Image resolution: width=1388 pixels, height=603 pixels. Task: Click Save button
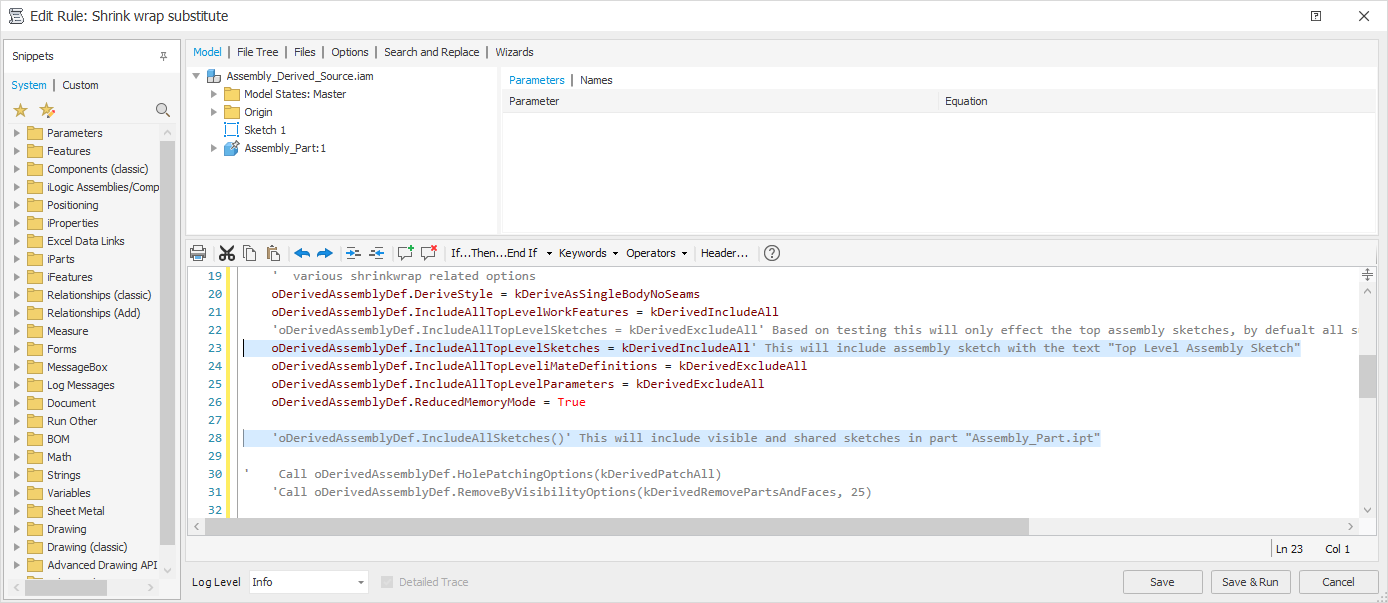tap(1162, 582)
